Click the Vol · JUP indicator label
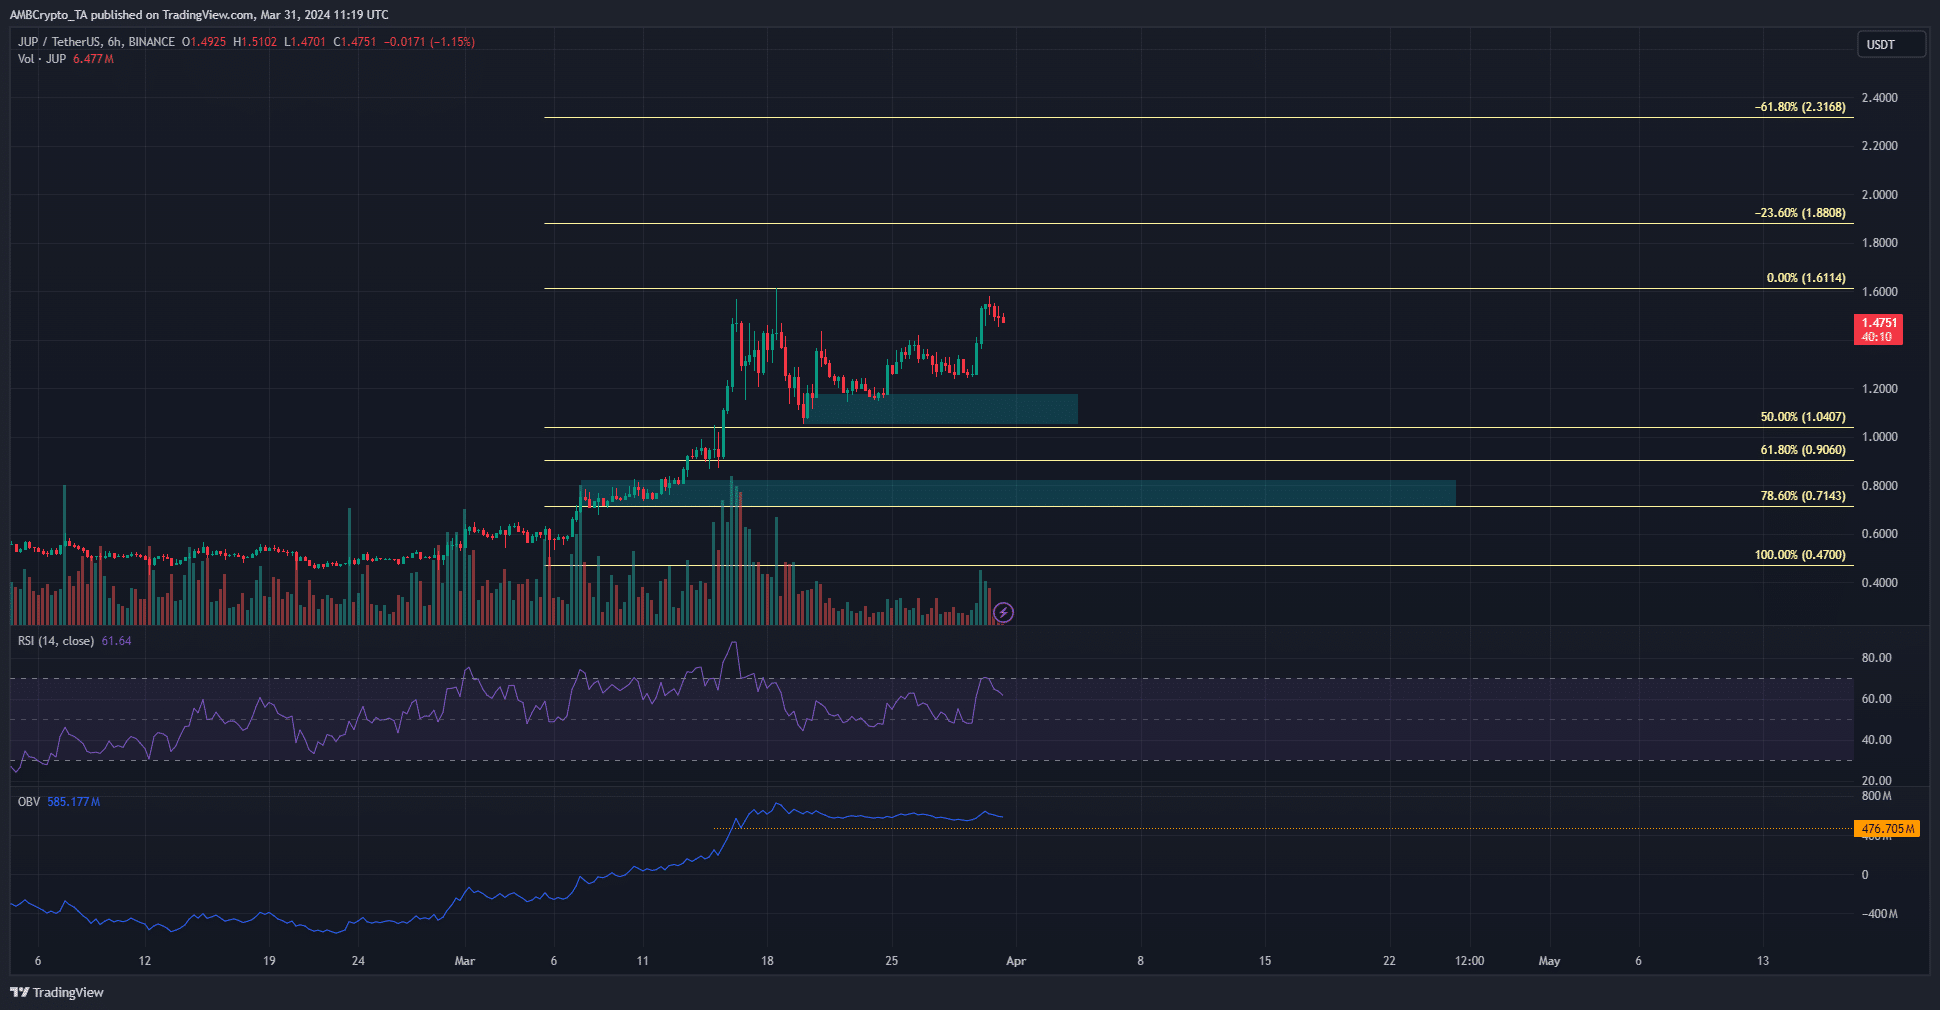Image resolution: width=1940 pixels, height=1010 pixels. [42, 59]
